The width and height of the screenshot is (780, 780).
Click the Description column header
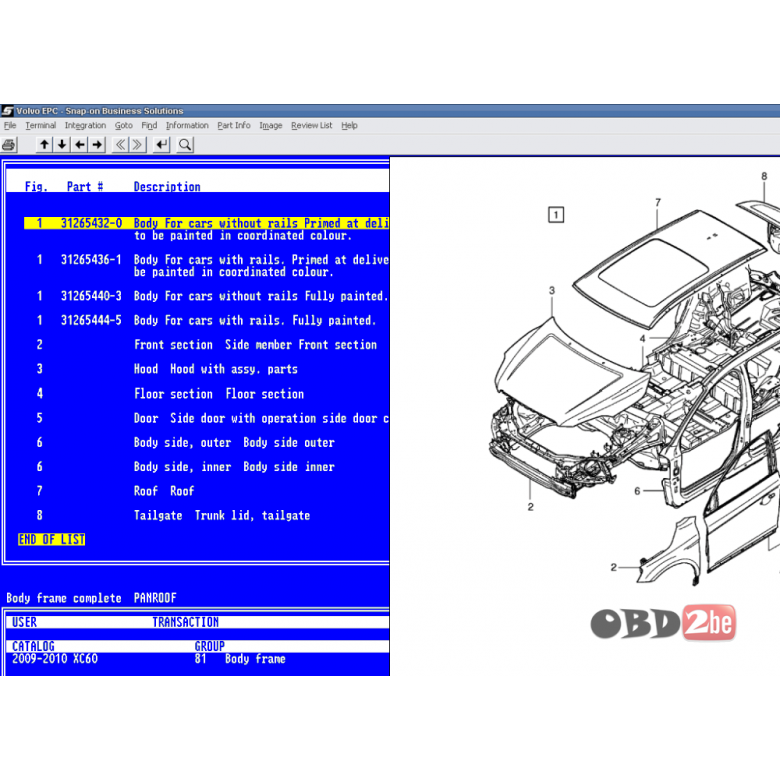pos(167,187)
